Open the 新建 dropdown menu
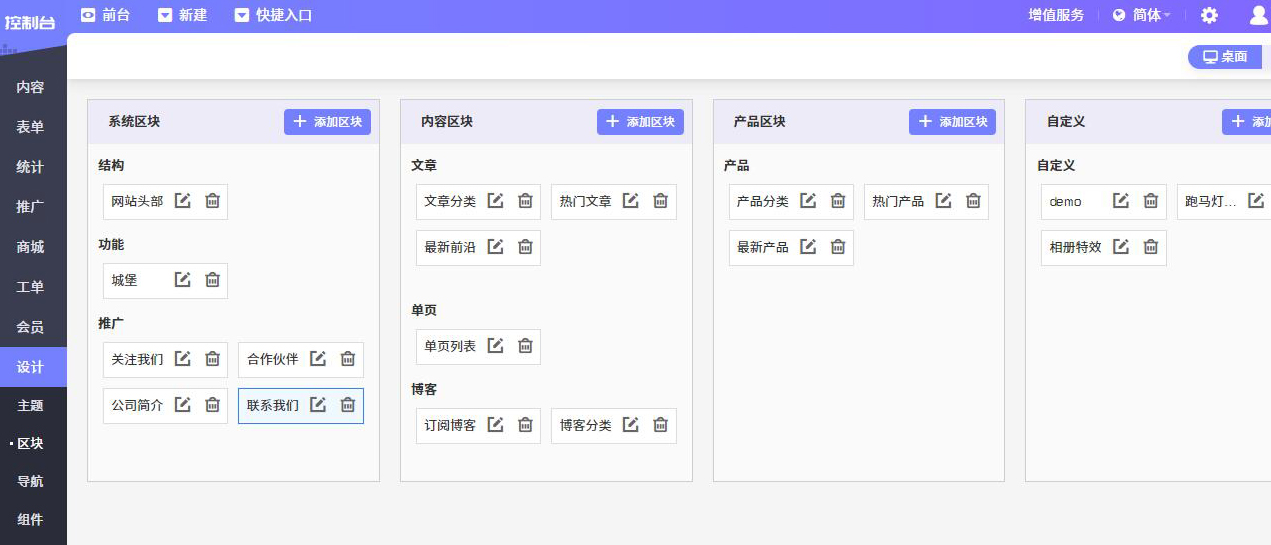The width and height of the screenshot is (1271, 545). 182,15
